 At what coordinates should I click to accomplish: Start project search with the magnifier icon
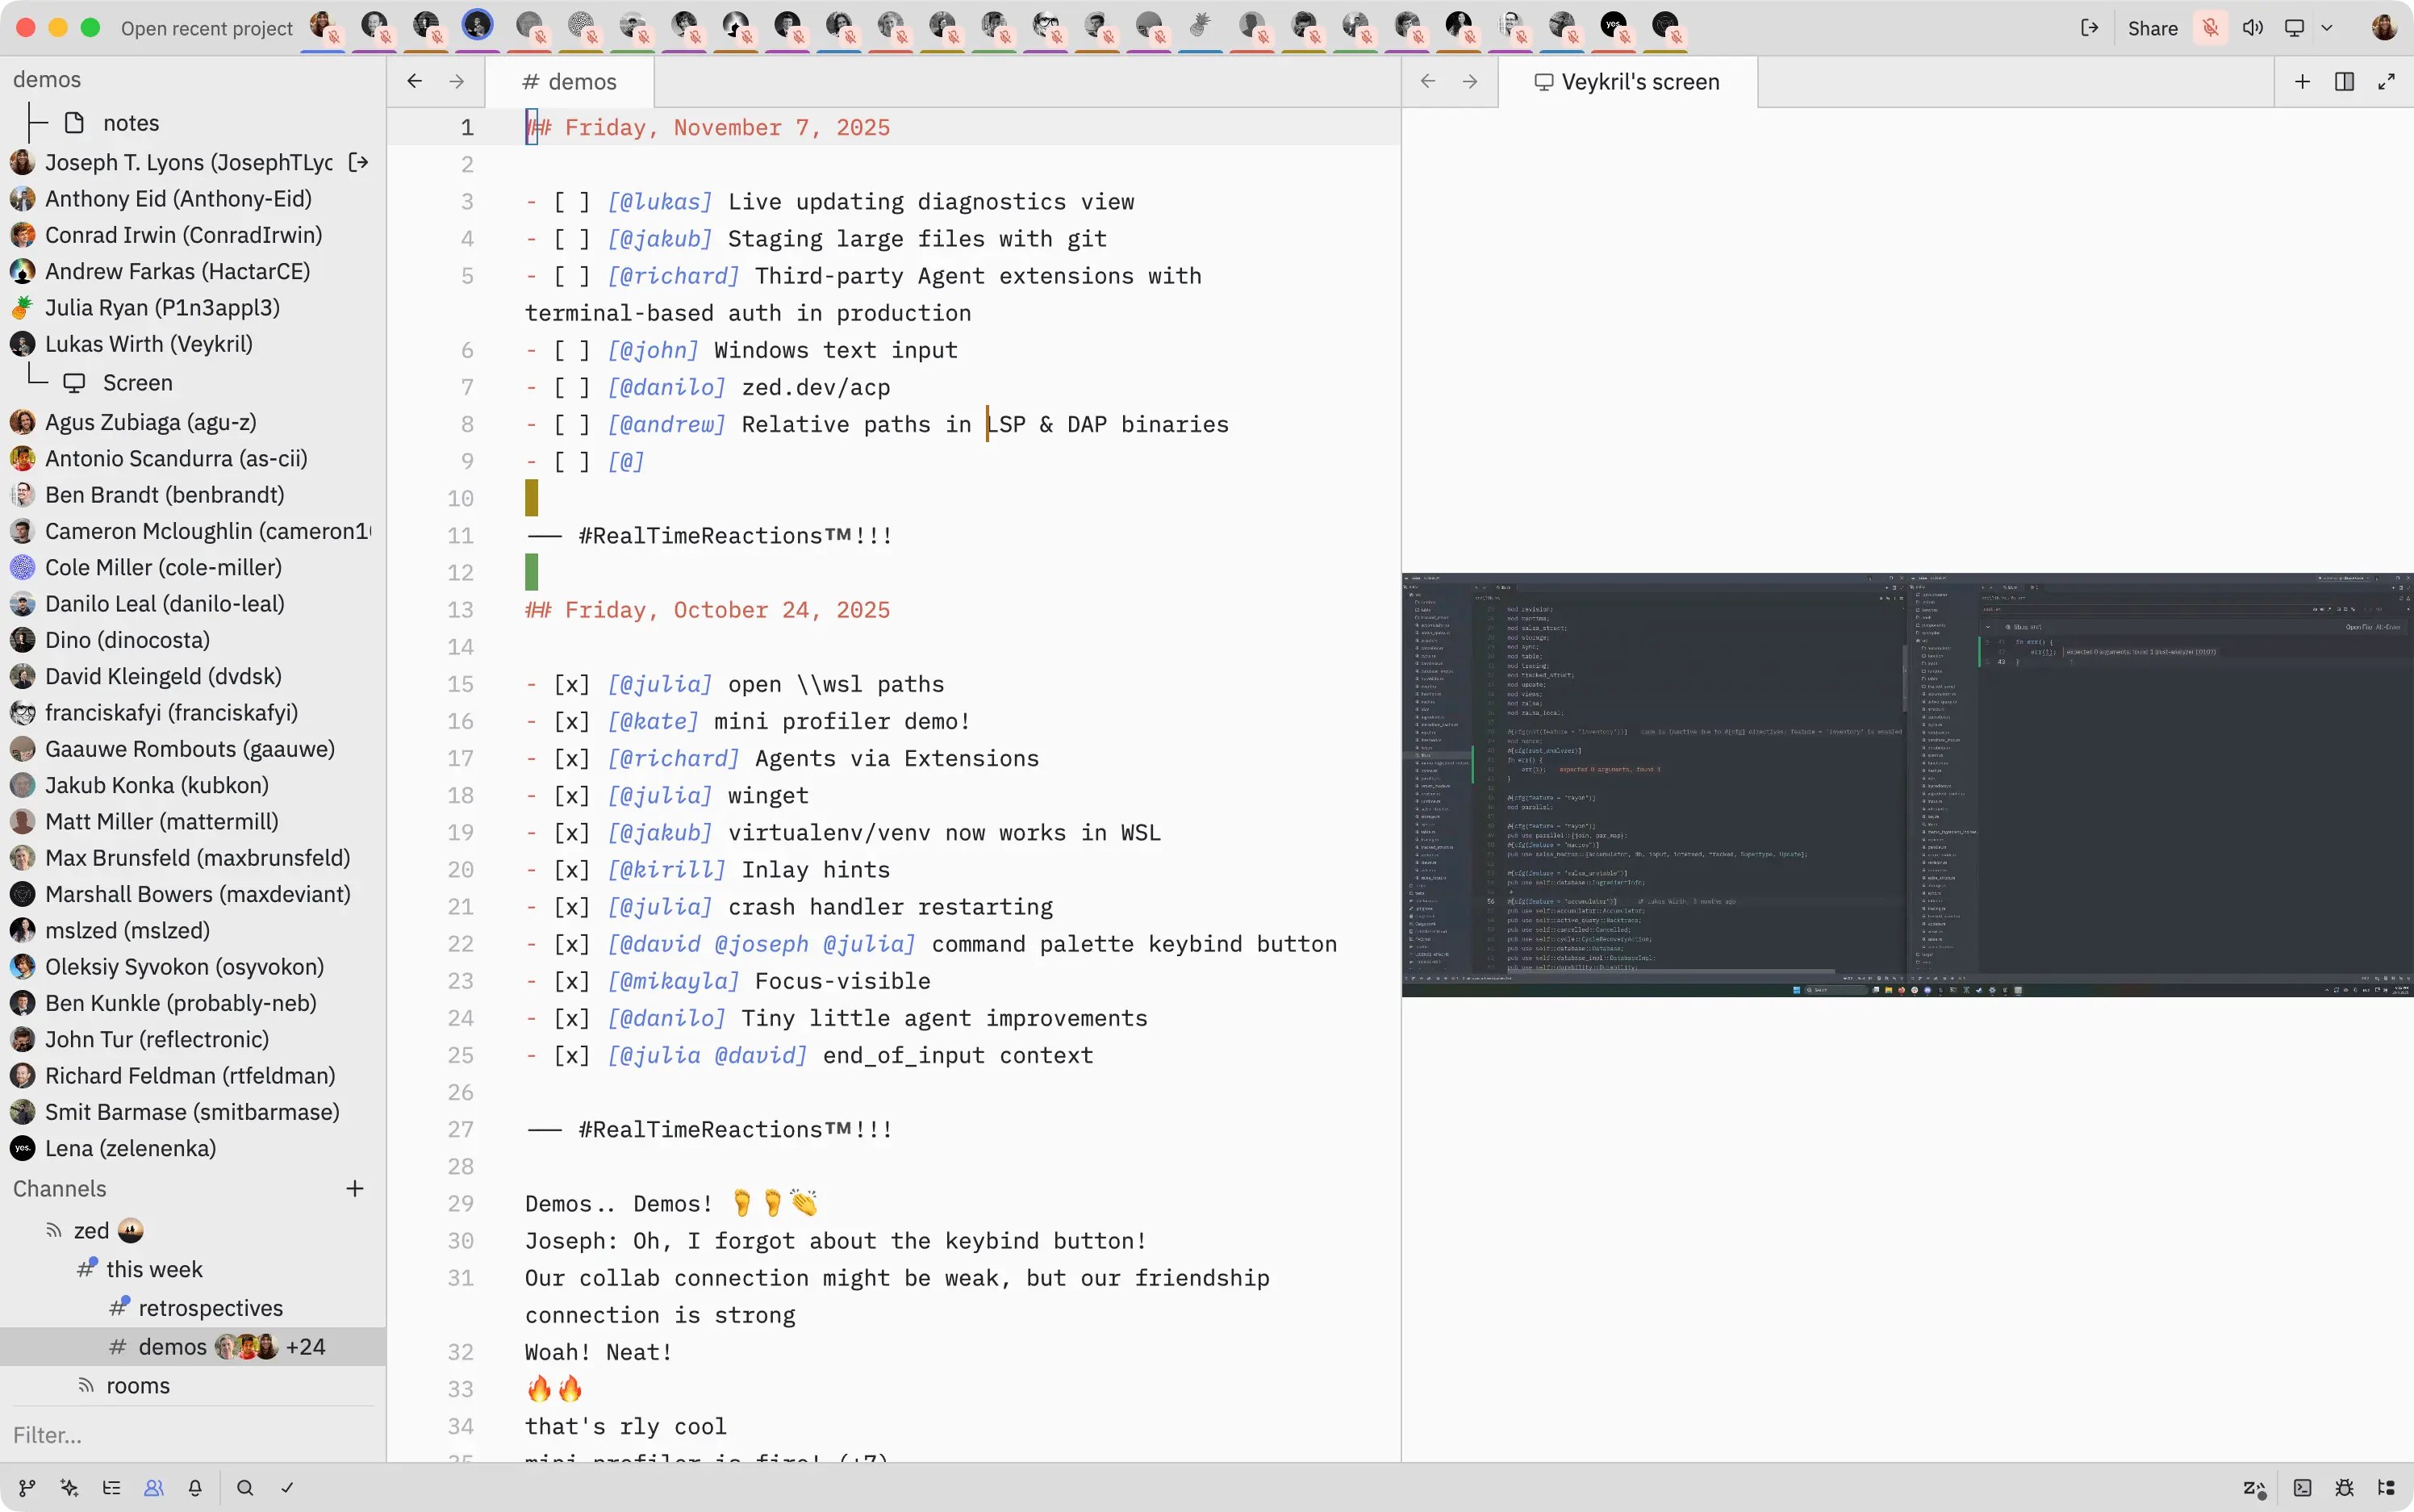tap(244, 1489)
